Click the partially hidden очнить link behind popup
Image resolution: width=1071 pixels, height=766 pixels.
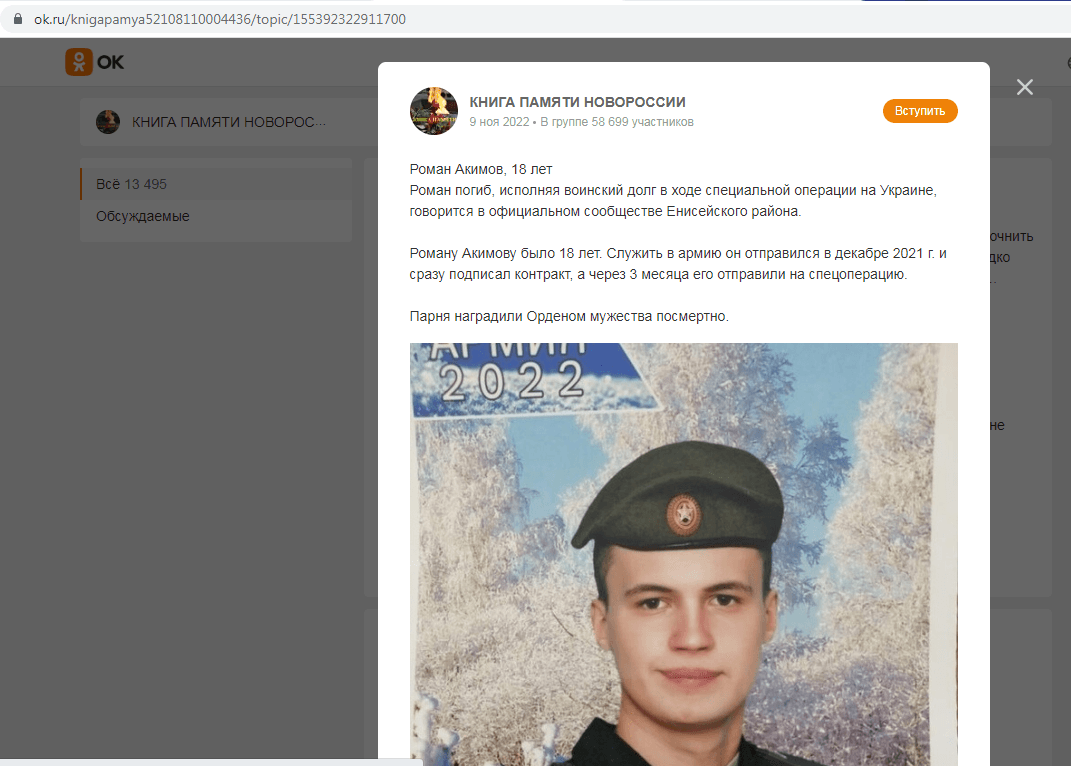1012,236
